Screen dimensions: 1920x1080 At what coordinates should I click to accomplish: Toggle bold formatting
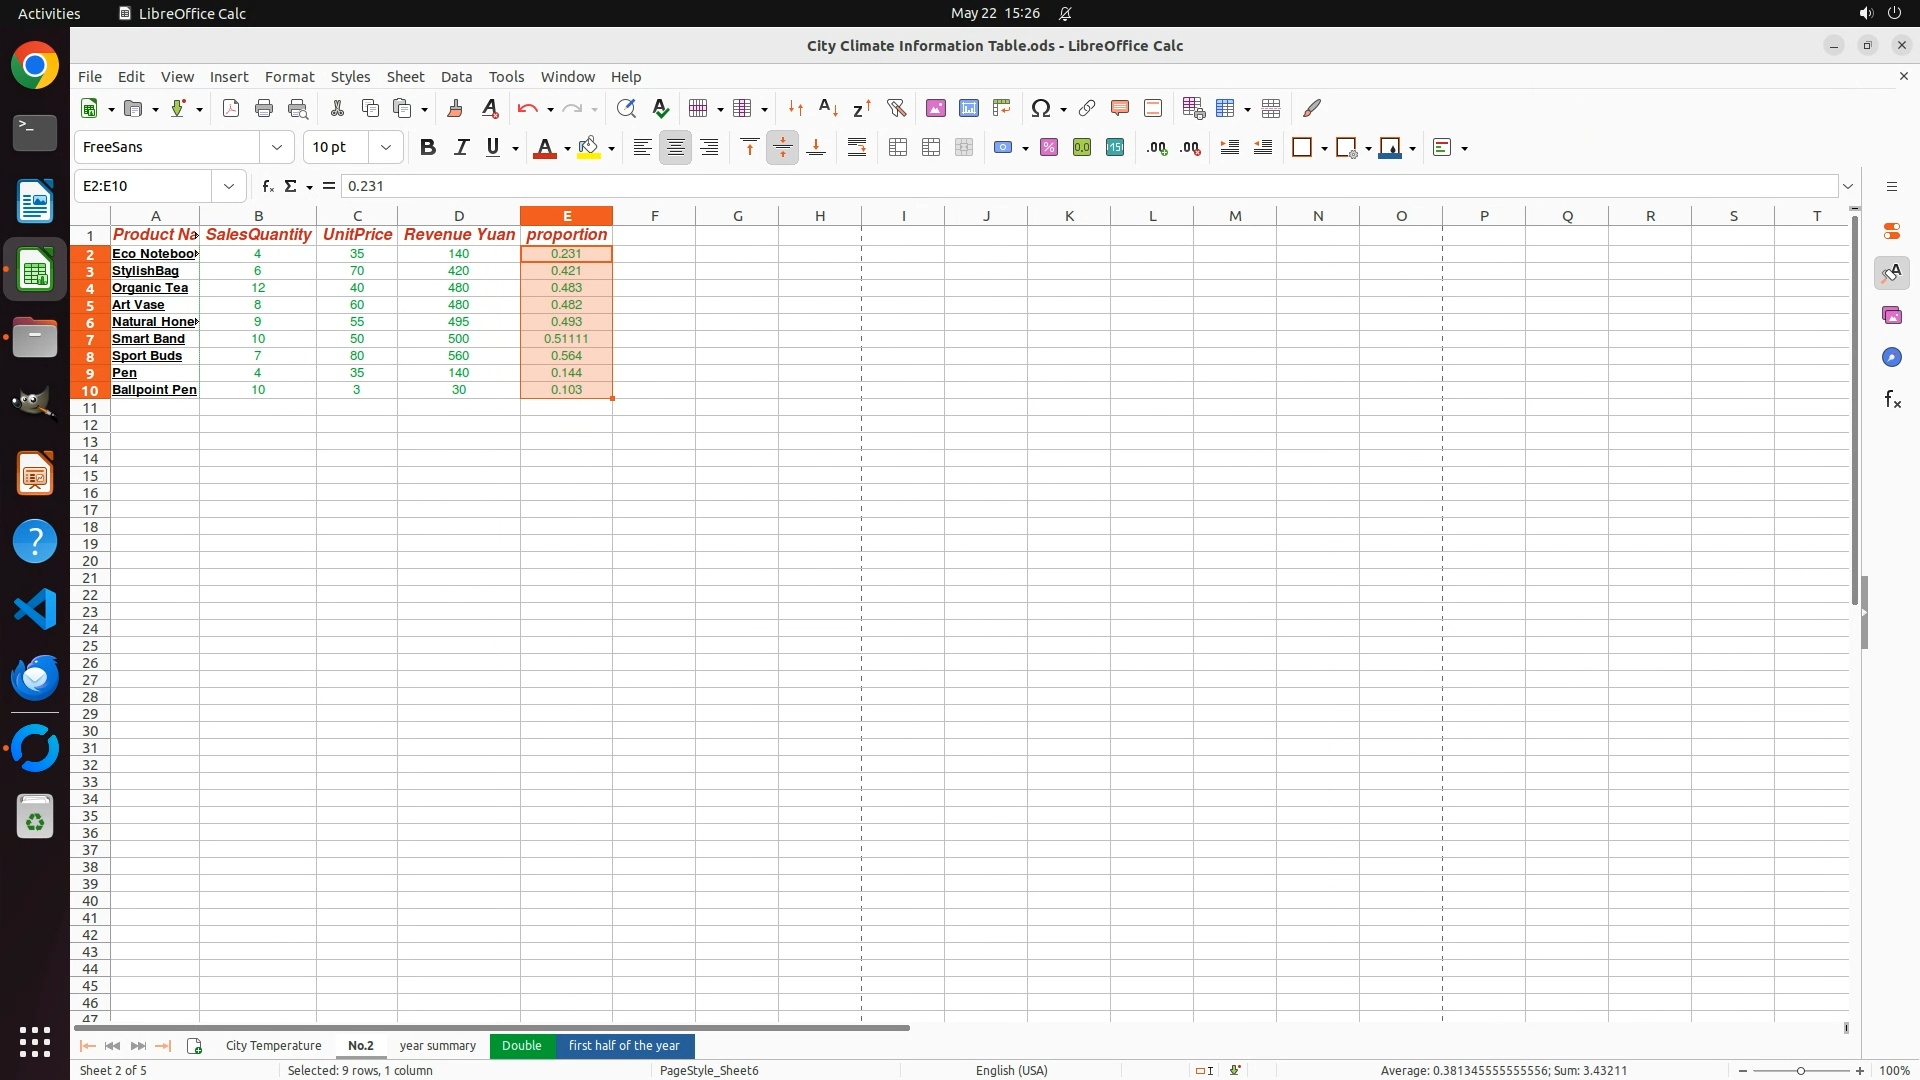pyautogui.click(x=428, y=148)
